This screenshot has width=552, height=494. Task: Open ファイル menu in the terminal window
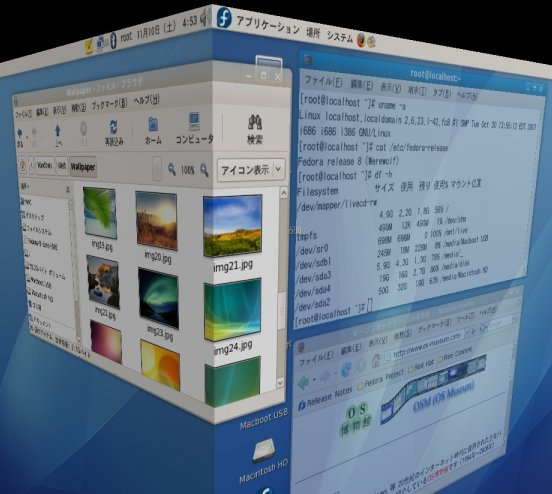click(x=323, y=81)
